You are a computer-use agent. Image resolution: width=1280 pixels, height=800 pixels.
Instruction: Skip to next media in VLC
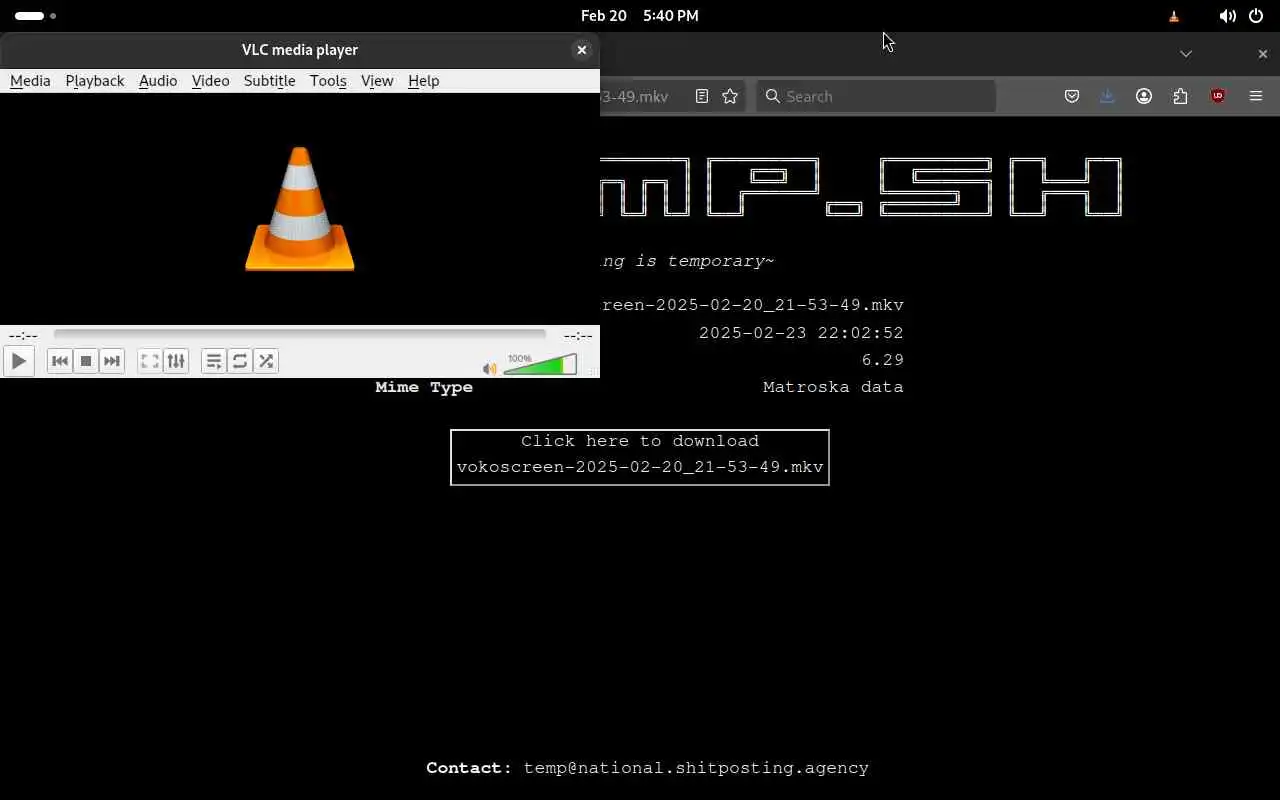click(x=112, y=361)
